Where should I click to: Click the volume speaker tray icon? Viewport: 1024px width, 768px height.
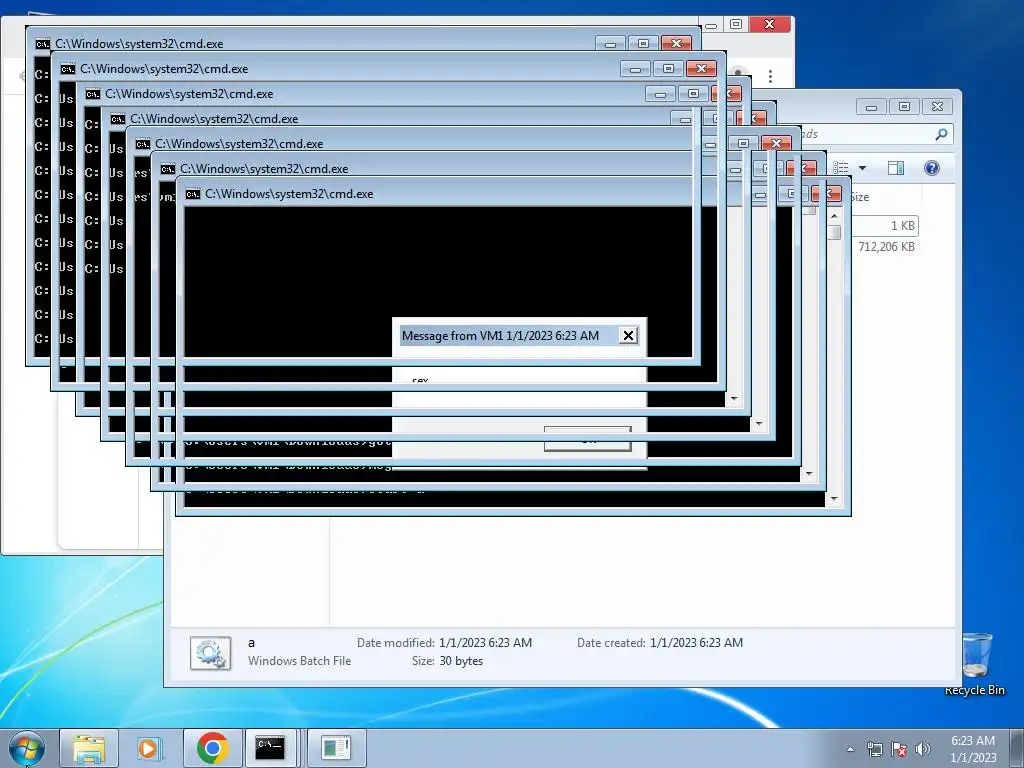(x=923, y=749)
